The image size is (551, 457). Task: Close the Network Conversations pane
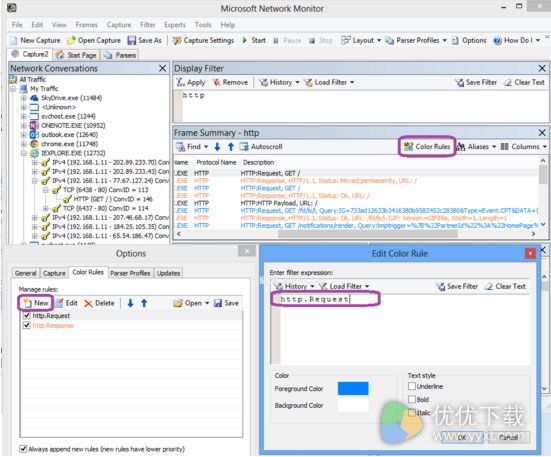pos(162,68)
